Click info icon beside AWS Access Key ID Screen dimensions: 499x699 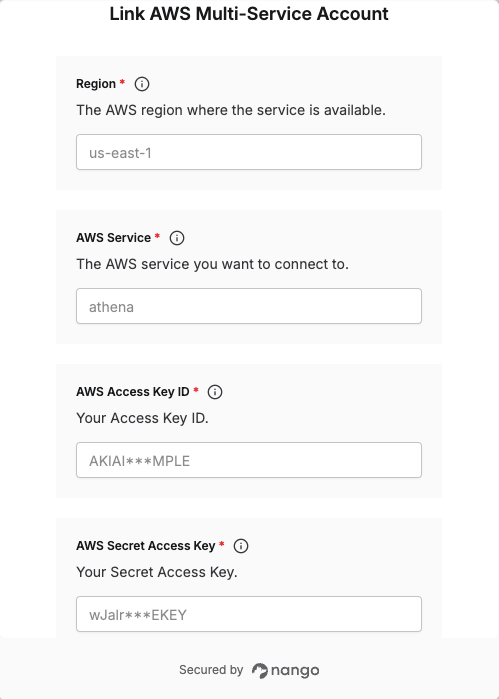pyautogui.click(x=215, y=392)
